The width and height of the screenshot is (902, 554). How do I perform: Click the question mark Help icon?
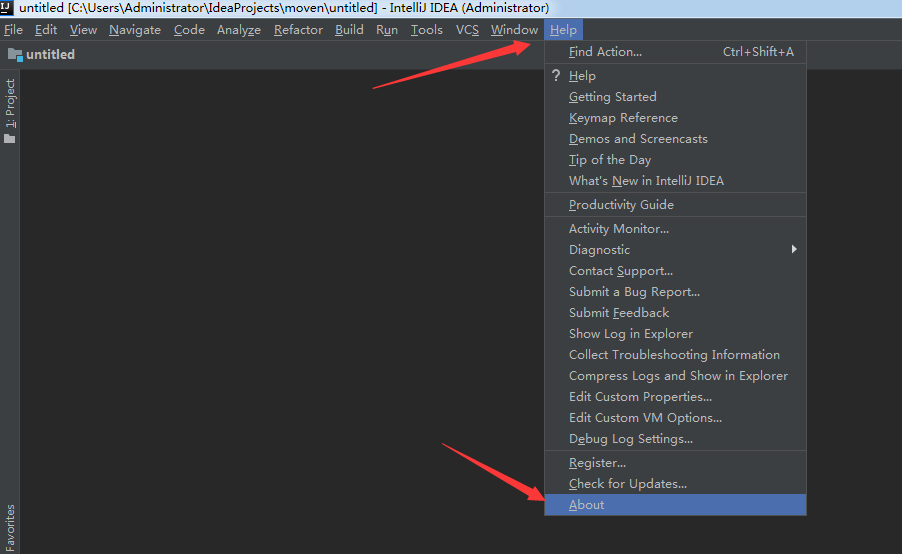[x=556, y=75]
